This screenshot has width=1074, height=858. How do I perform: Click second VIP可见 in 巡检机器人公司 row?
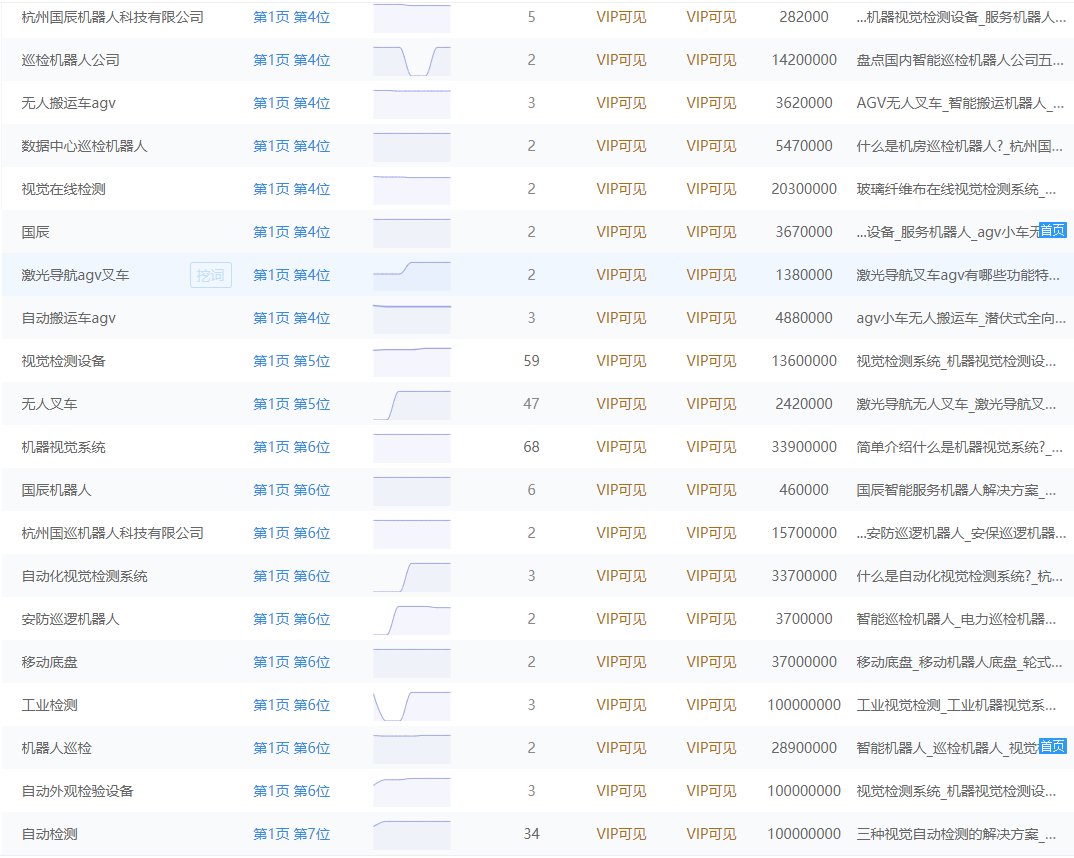(711, 60)
